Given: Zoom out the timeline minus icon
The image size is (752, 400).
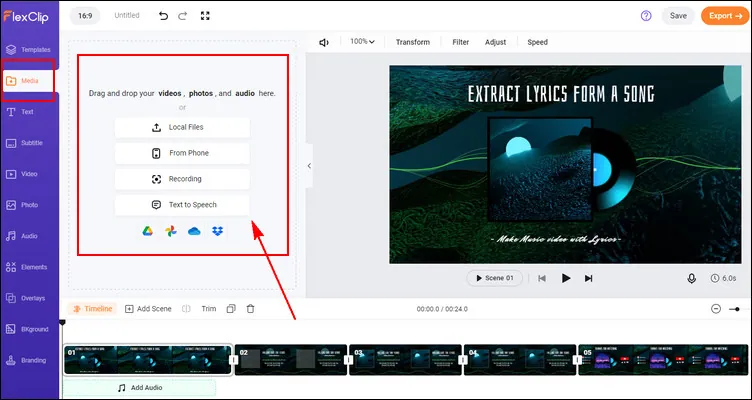Looking at the screenshot, I should [716, 309].
